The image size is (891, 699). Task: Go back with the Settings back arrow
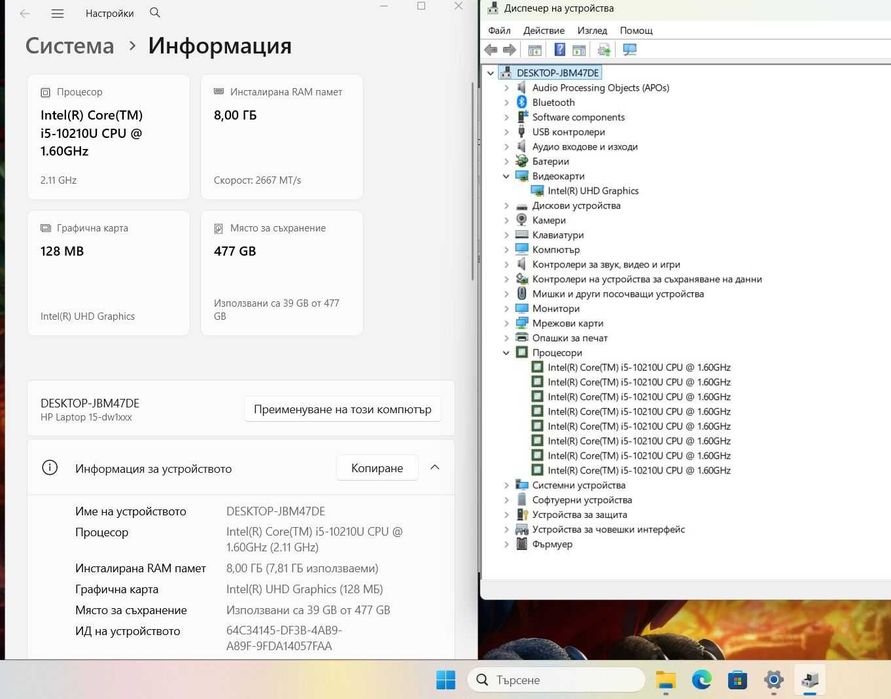tap(24, 13)
